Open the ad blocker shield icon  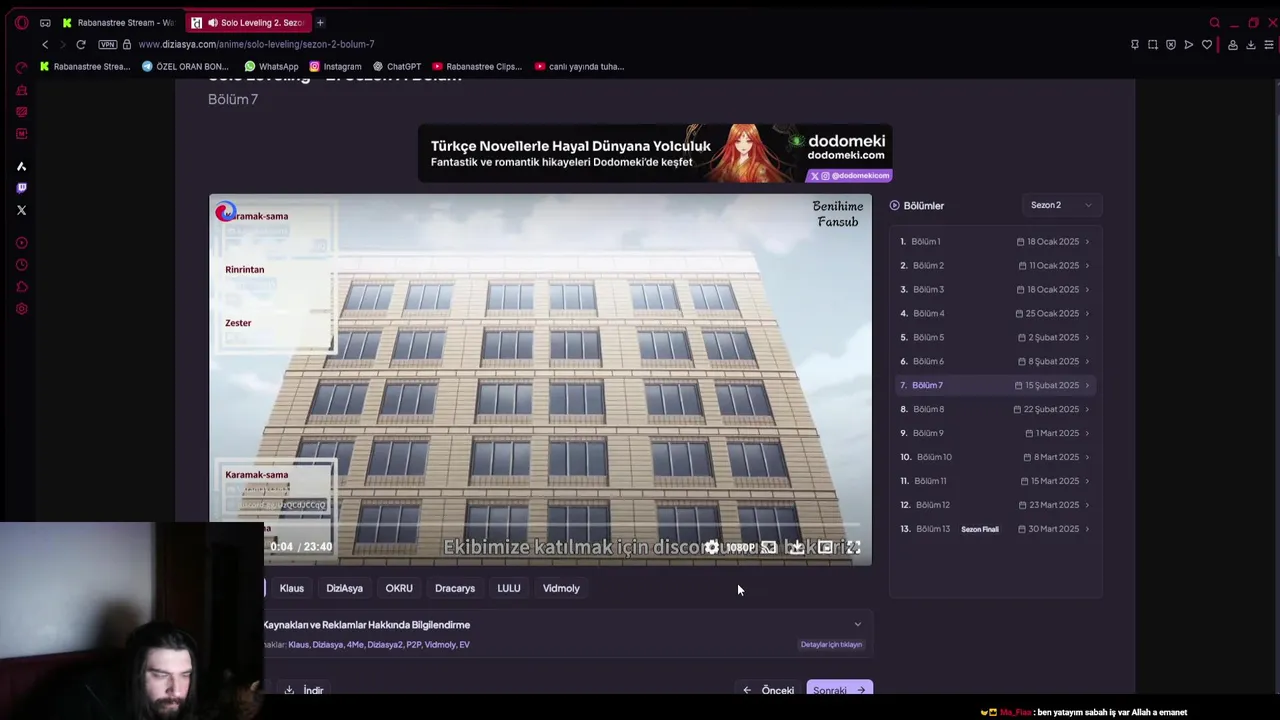(1170, 44)
